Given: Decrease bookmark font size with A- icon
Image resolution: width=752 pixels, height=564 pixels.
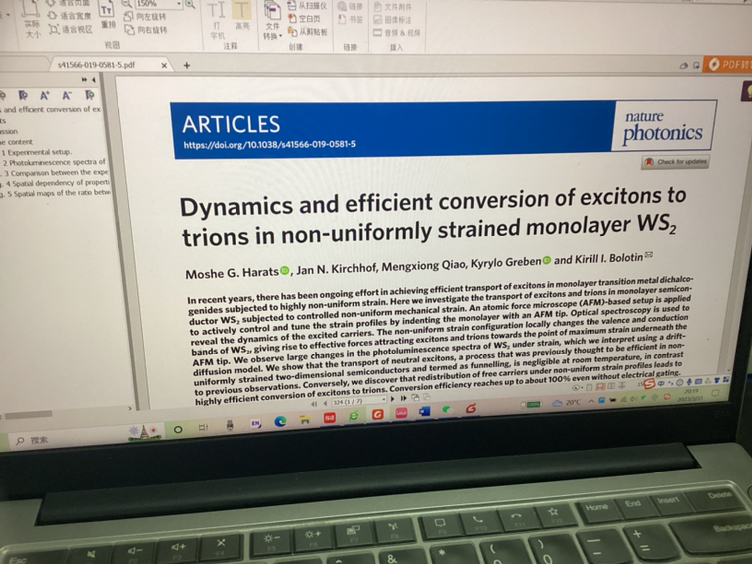Looking at the screenshot, I should [66, 94].
